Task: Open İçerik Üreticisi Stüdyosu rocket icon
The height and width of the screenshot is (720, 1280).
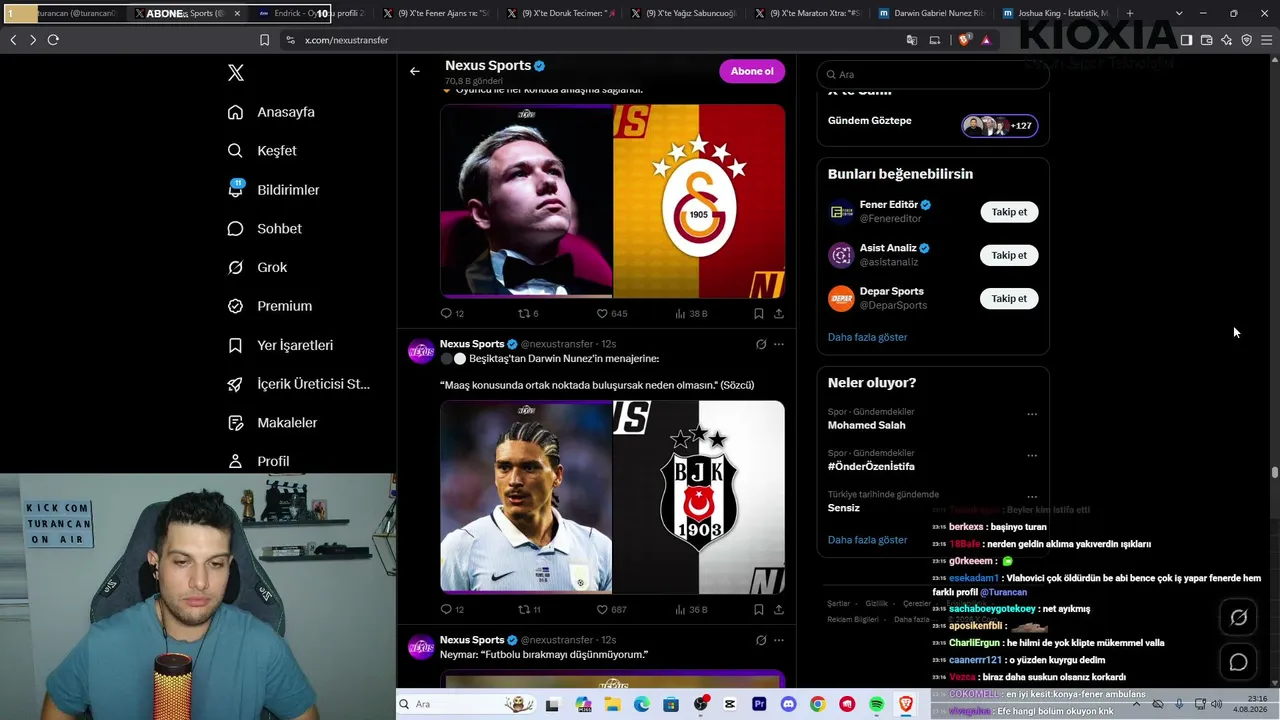Action: 235,384
